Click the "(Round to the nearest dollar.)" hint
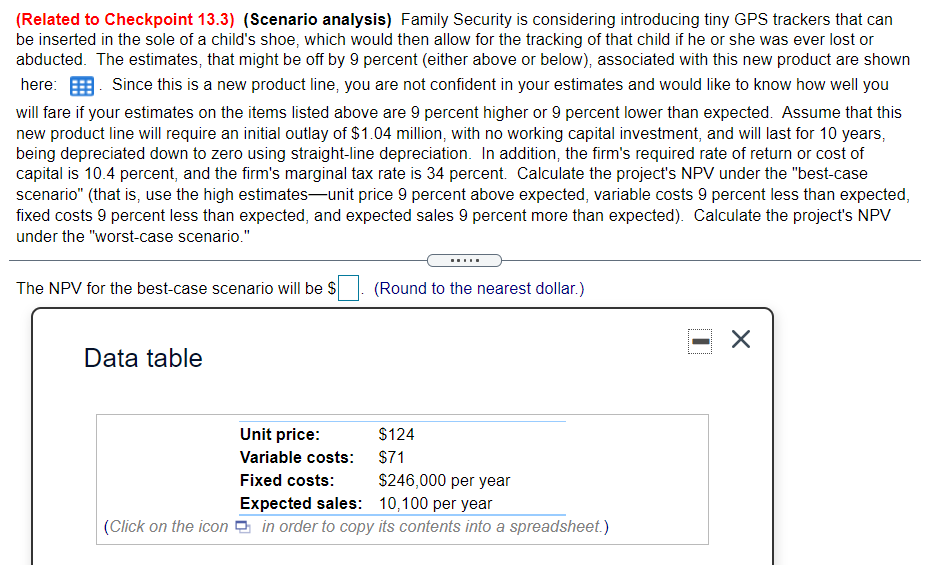 479,289
